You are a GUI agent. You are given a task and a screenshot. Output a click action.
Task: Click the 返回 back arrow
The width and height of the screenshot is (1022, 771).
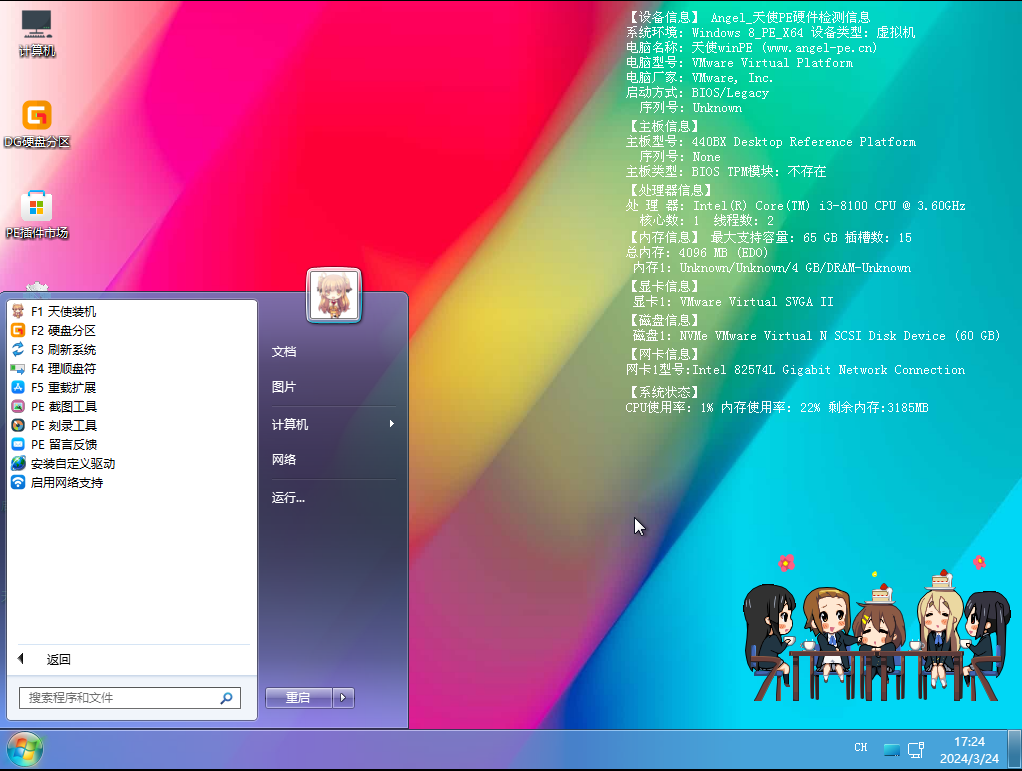click(x=20, y=659)
